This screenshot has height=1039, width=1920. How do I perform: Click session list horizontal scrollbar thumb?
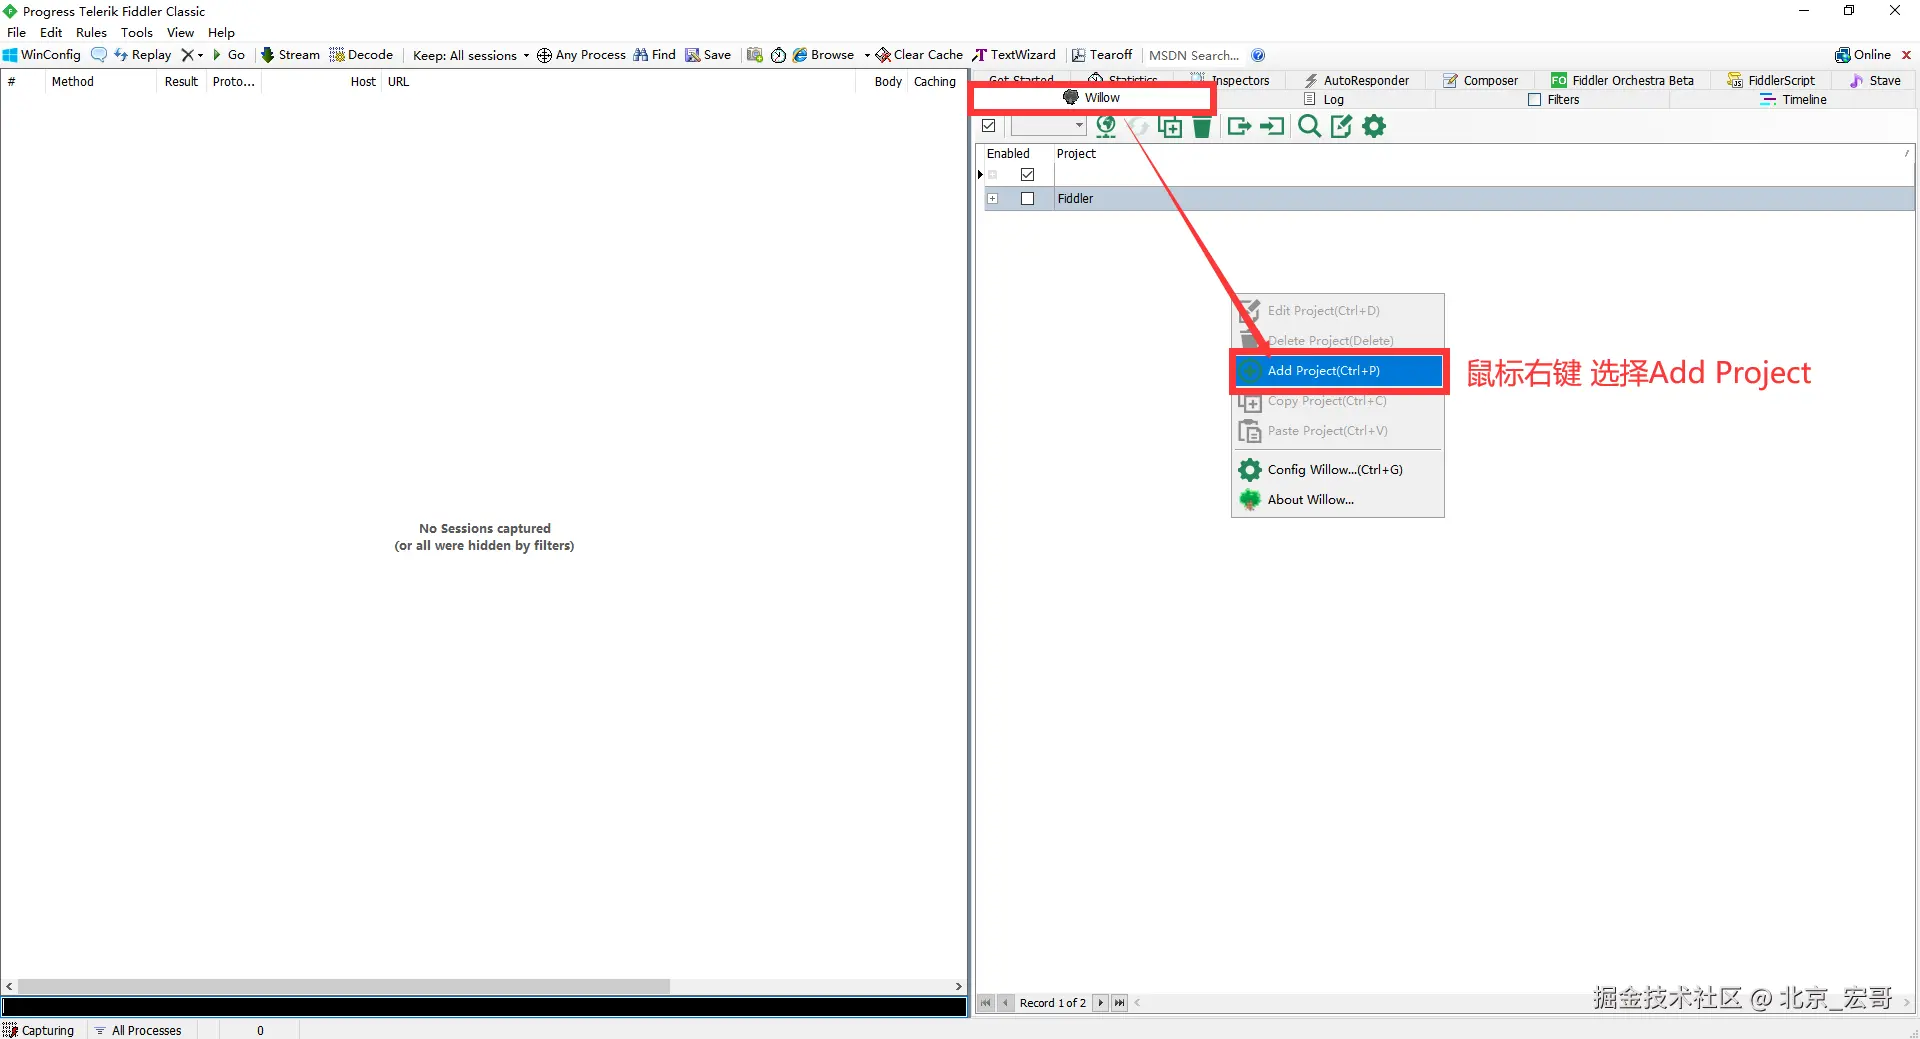343,986
